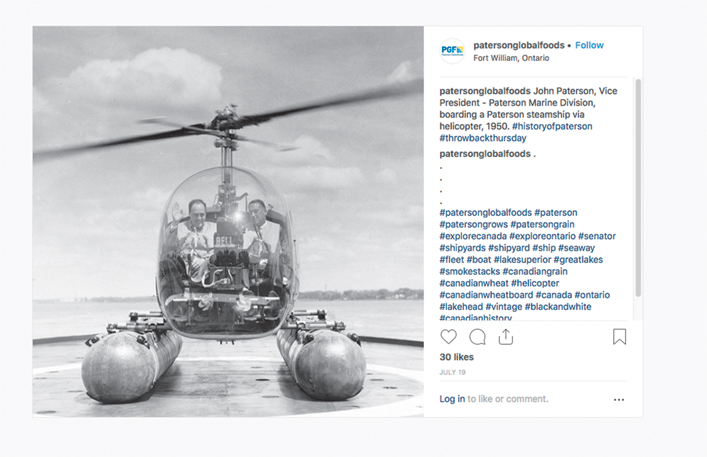Screen dimensions: 707x457
Task: Follow the patersonglobalfoods account
Action: pos(589,45)
